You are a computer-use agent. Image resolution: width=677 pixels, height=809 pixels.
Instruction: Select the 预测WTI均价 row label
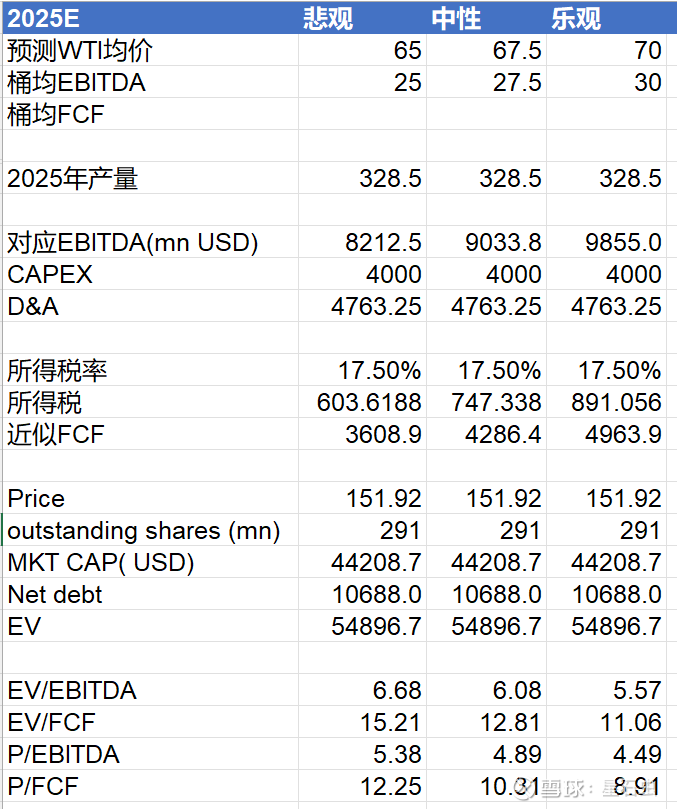pyautogui.click(x=150, y=50)
